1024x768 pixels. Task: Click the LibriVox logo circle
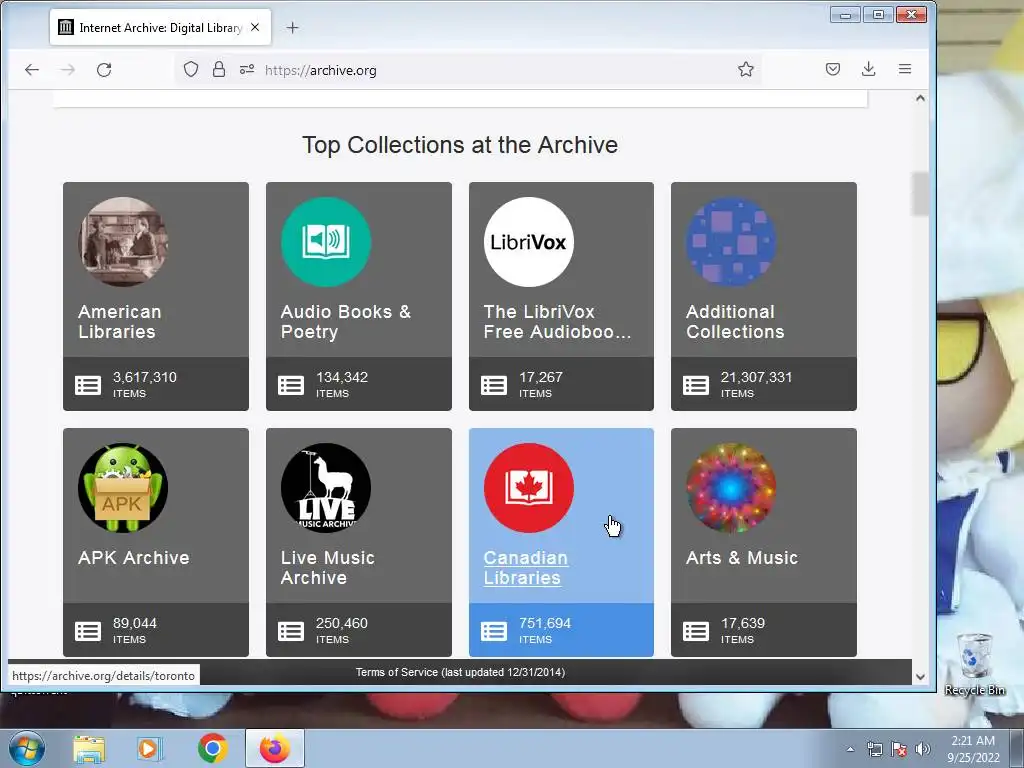pos(529,242)
